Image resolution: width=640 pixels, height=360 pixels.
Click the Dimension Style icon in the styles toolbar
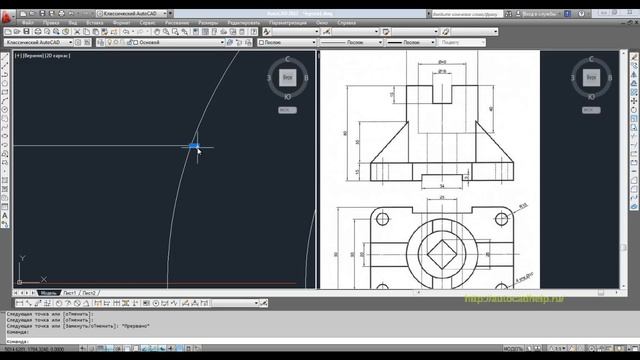327,31
